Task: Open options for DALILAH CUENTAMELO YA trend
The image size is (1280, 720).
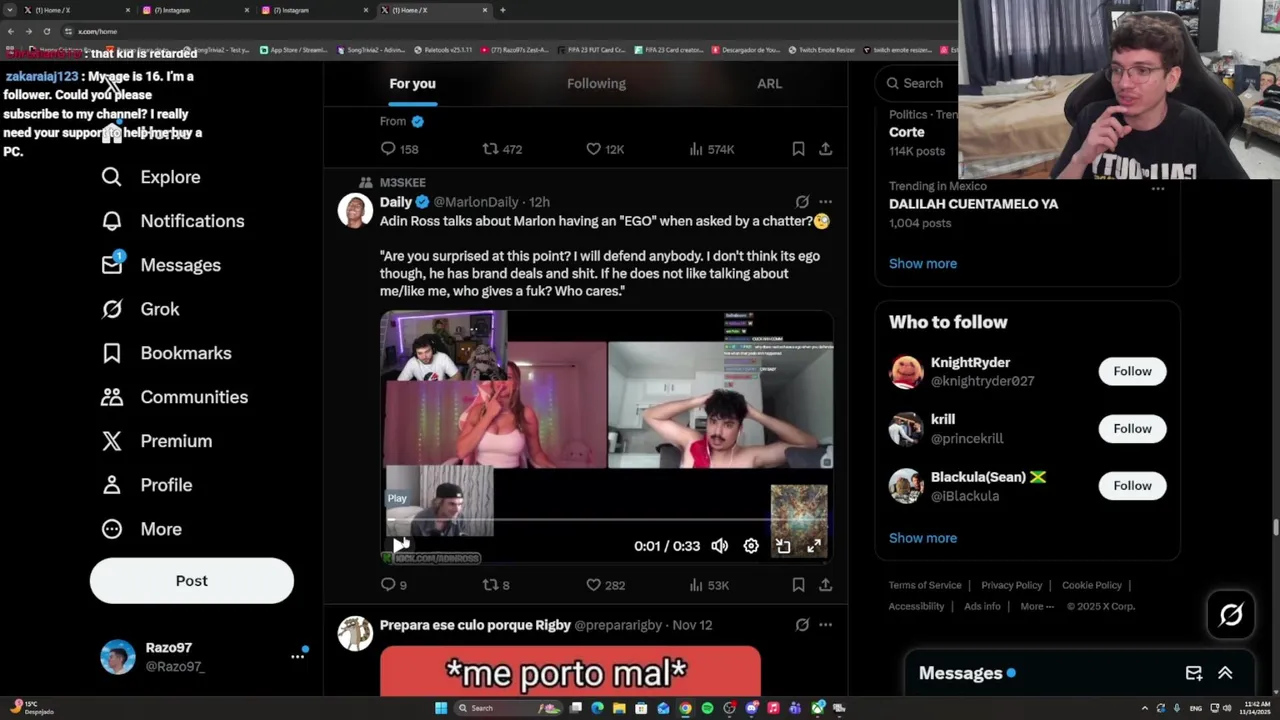Action: [1158, 189]
